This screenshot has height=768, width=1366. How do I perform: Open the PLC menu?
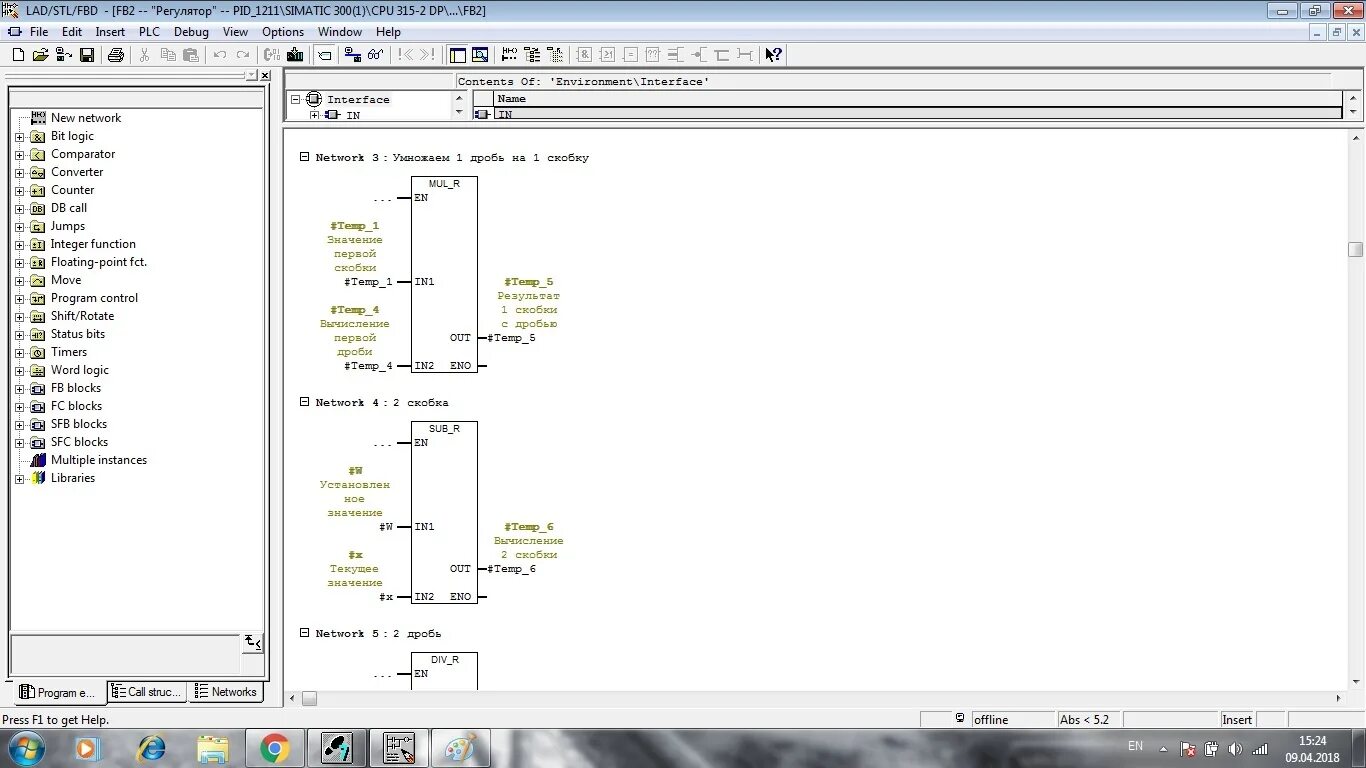(149, 32)
